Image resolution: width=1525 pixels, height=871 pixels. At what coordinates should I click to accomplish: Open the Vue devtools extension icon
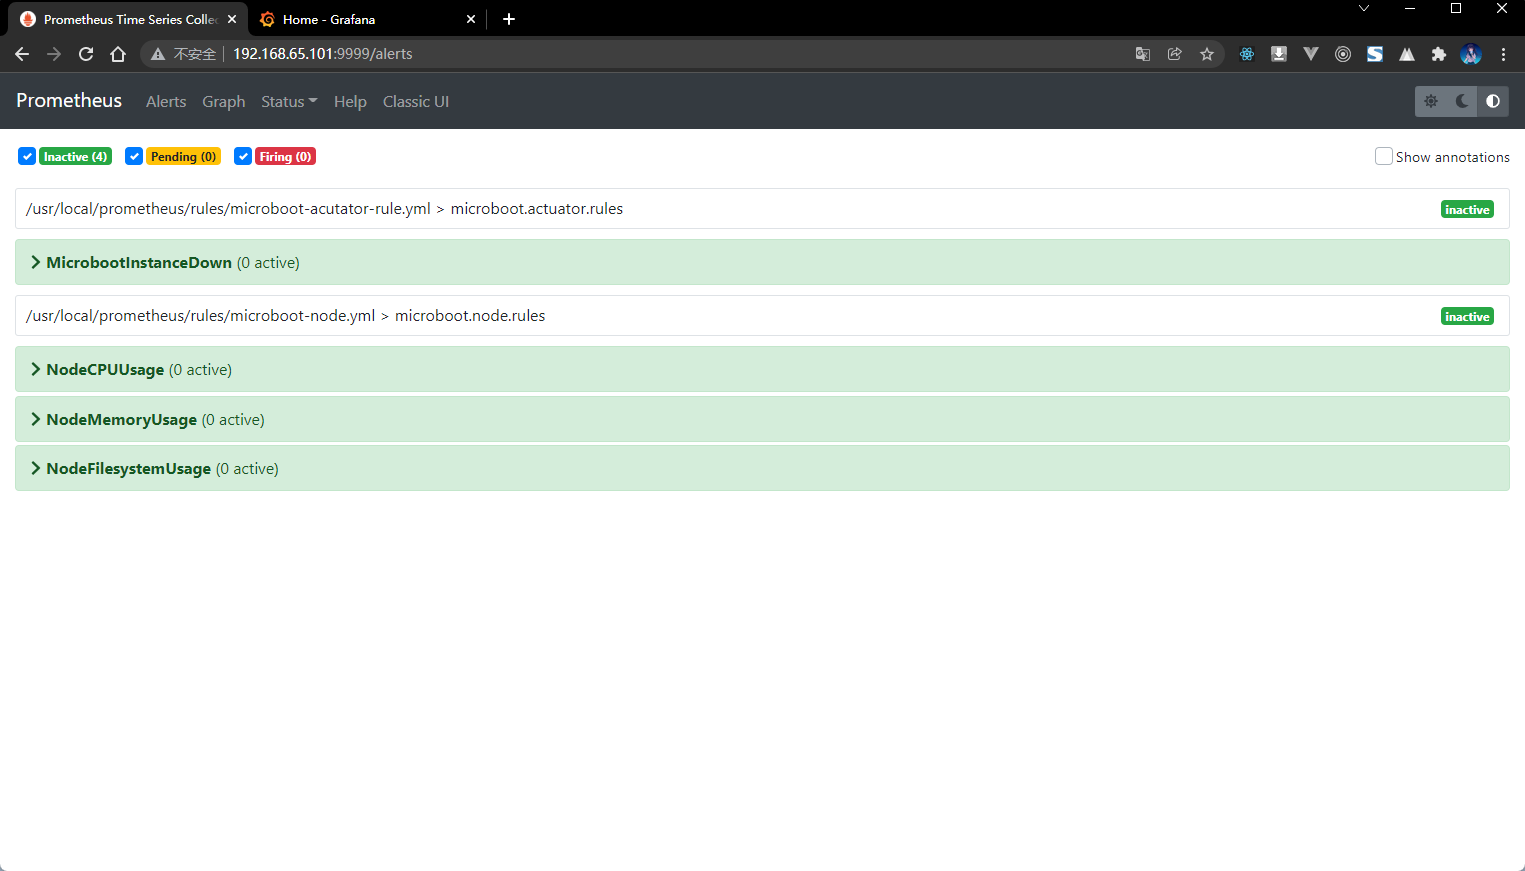coord(1311,54)
